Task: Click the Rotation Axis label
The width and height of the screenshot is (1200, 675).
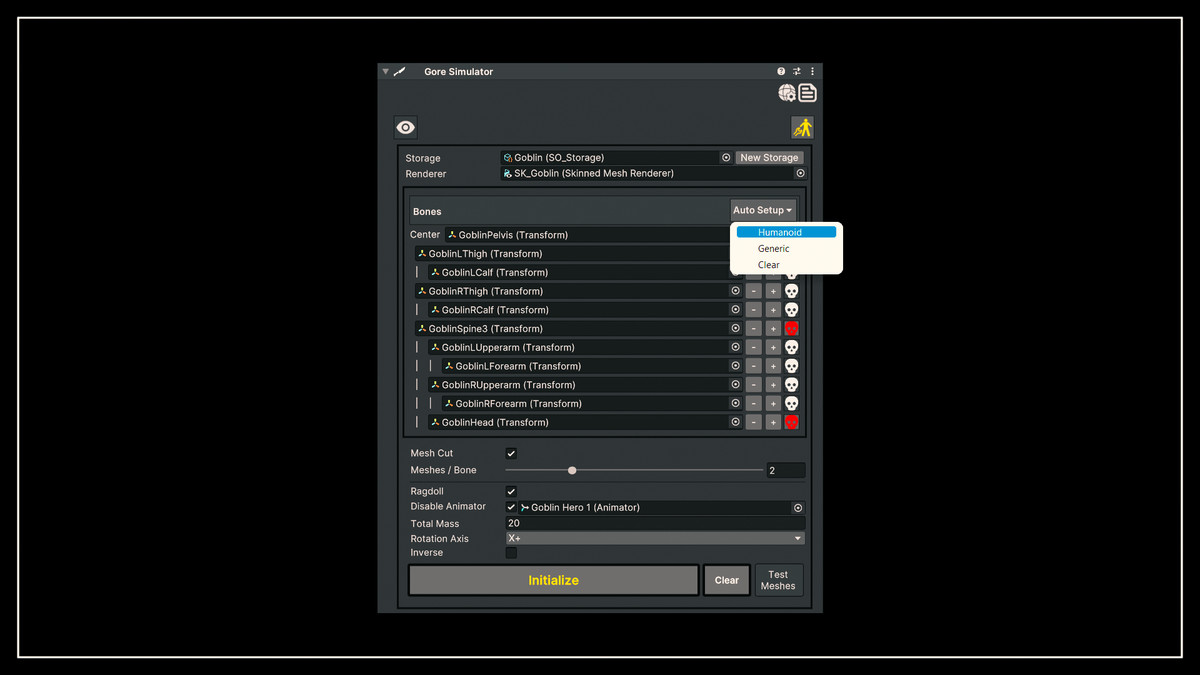Action: (x=439, y=539)
